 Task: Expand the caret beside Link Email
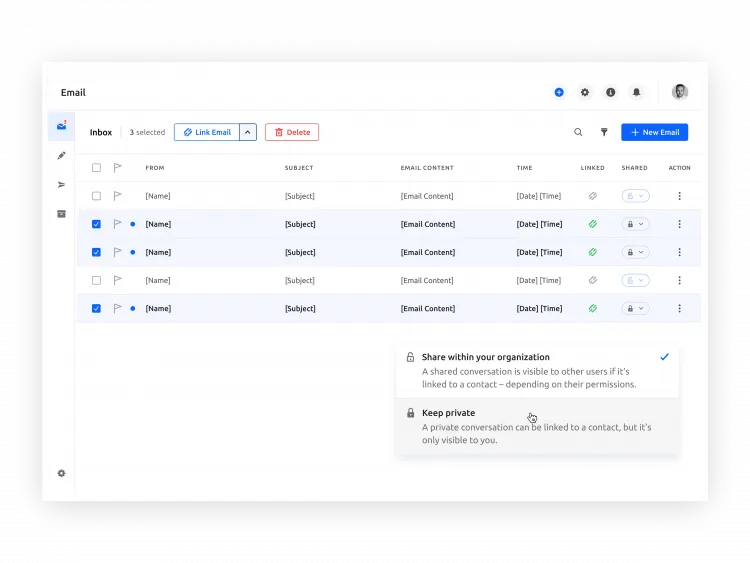248,132
